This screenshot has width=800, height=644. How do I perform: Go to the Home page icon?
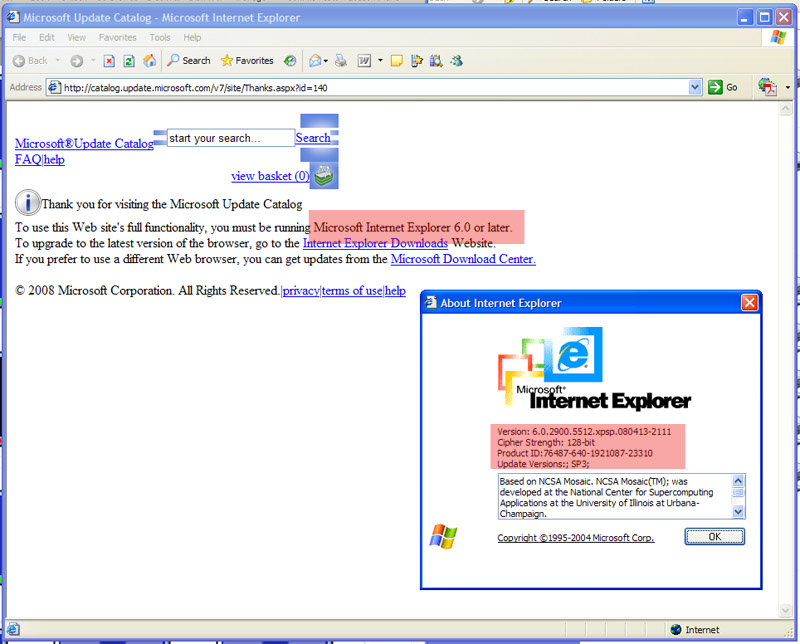(148, 61)
